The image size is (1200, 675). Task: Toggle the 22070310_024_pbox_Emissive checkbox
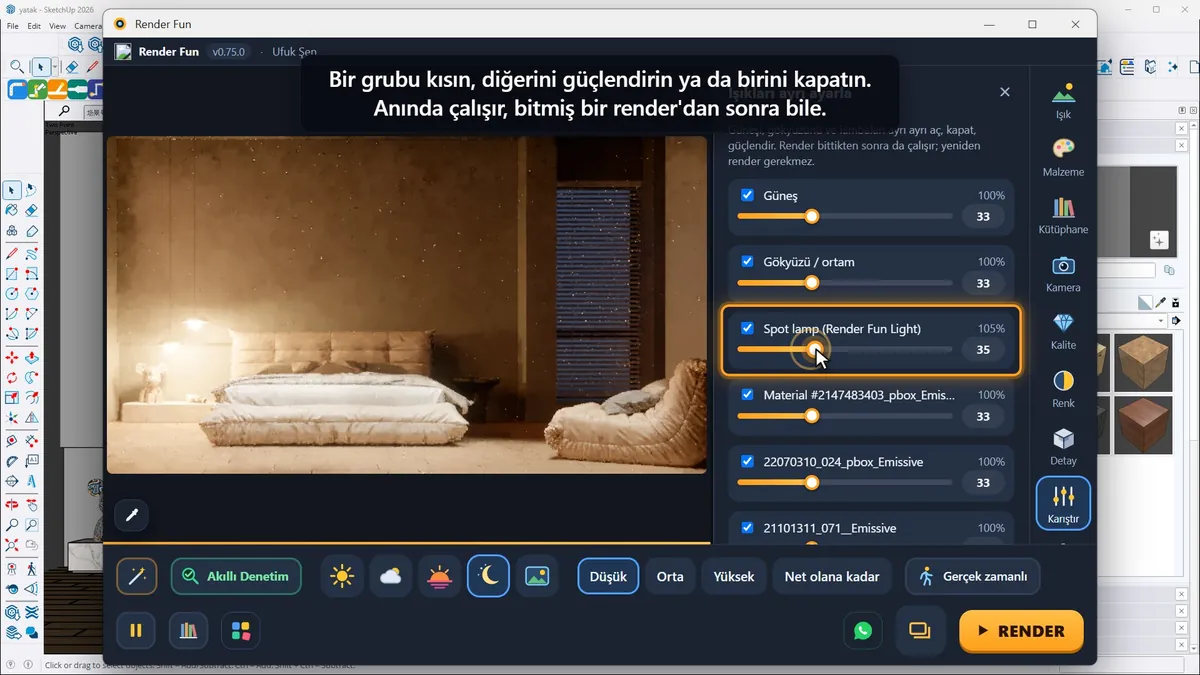(x=747, y=461)
